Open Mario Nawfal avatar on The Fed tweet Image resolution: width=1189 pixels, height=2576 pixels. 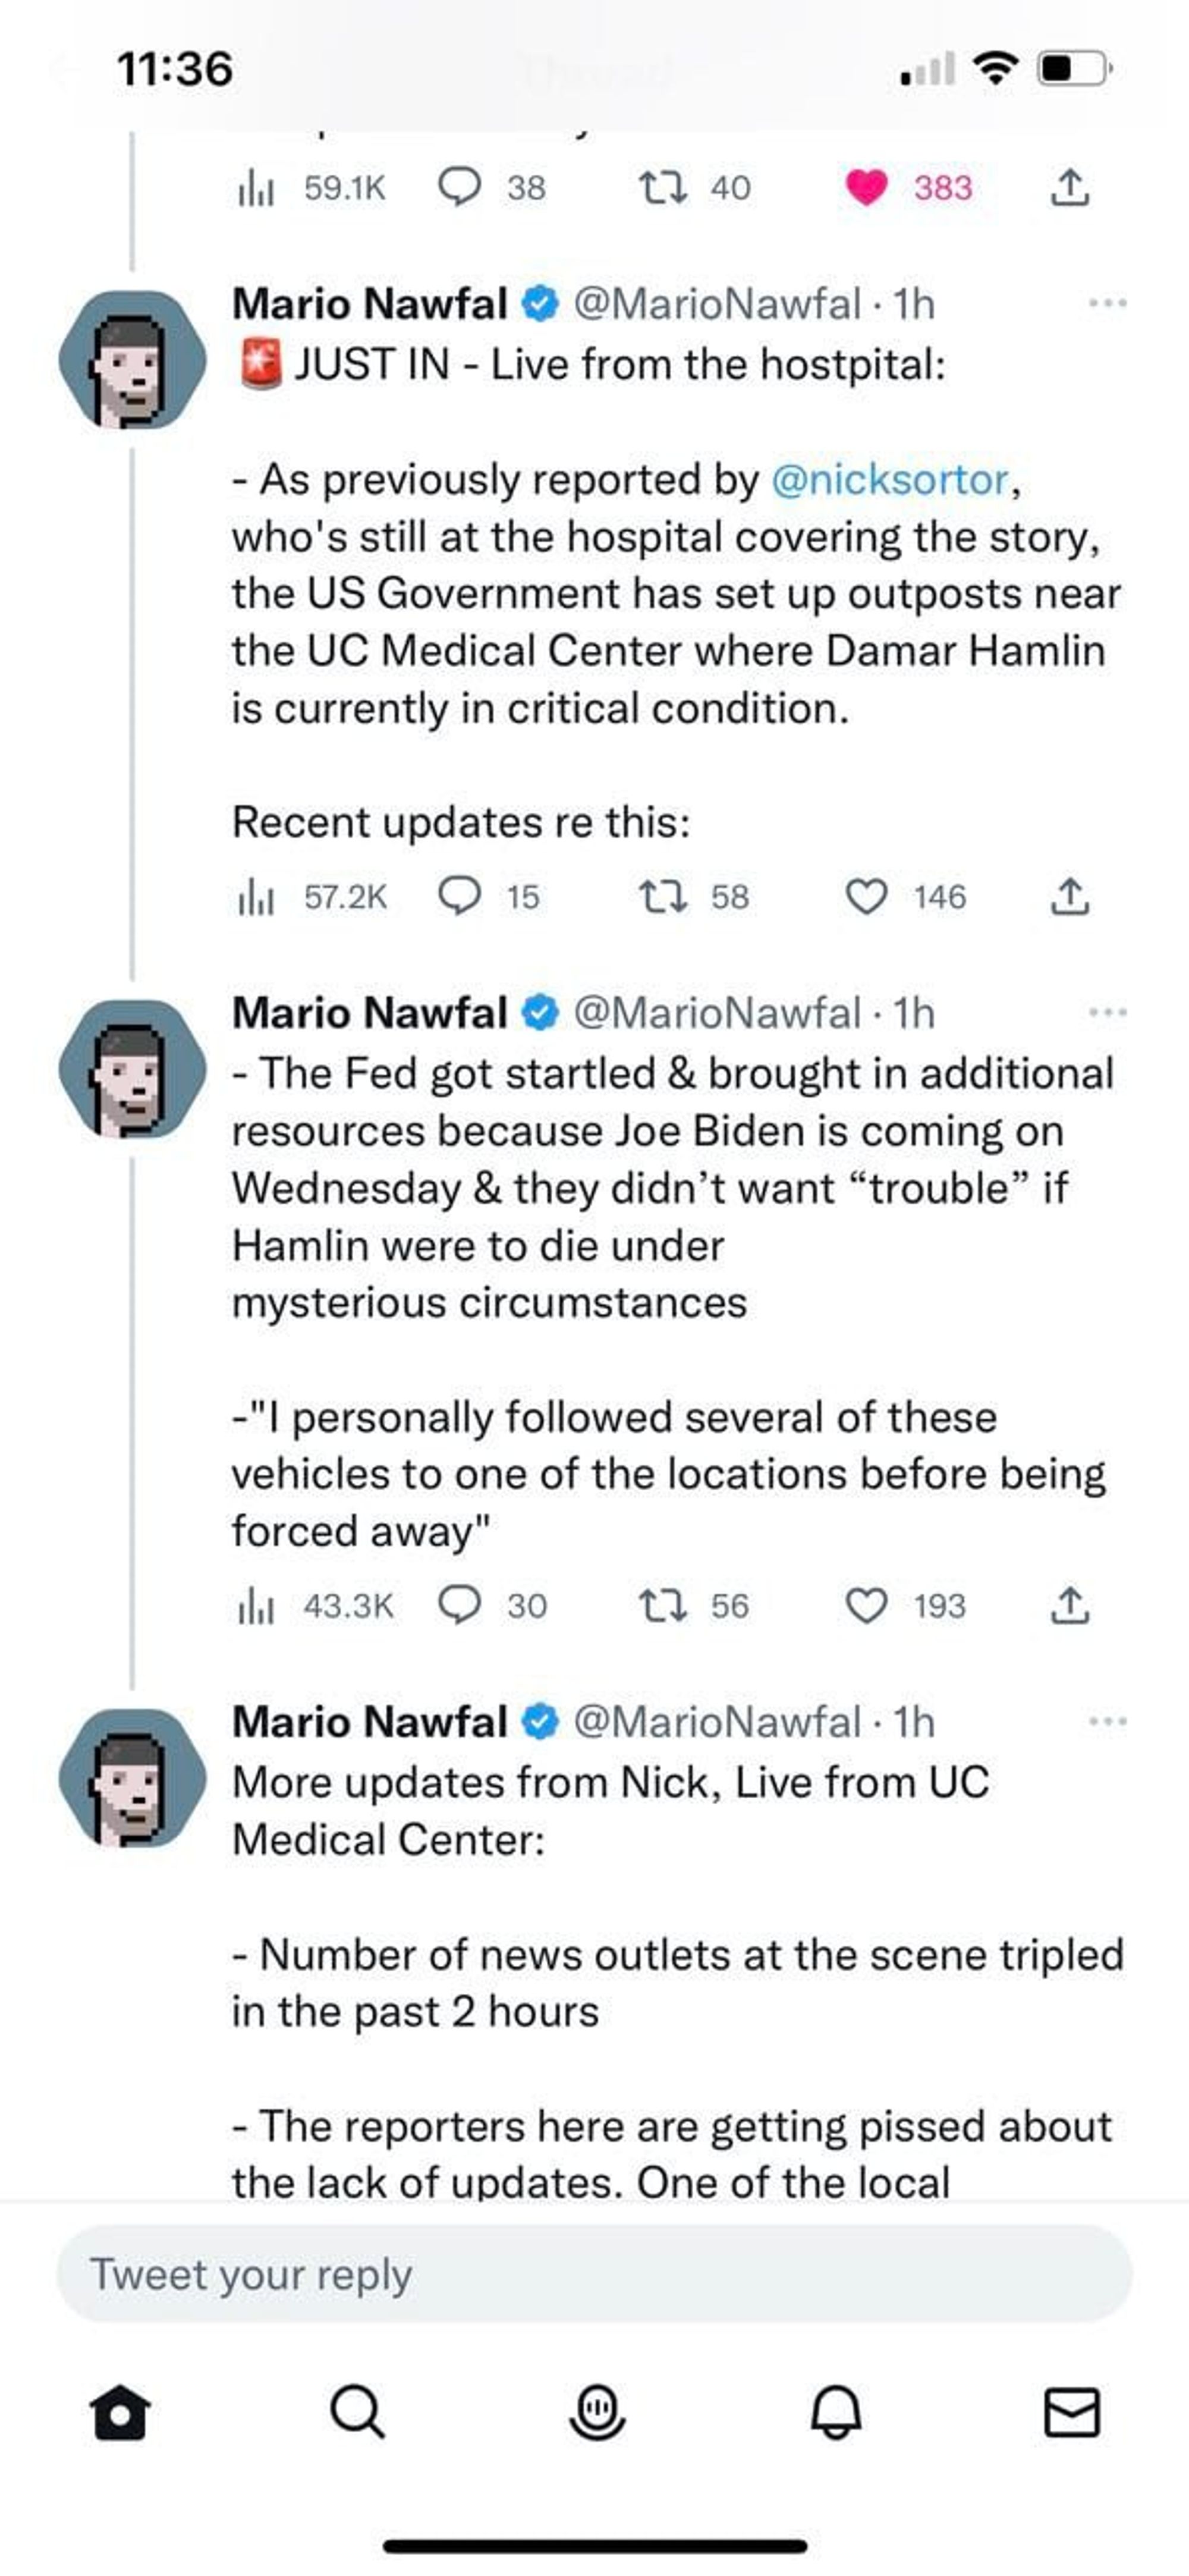132,1069
